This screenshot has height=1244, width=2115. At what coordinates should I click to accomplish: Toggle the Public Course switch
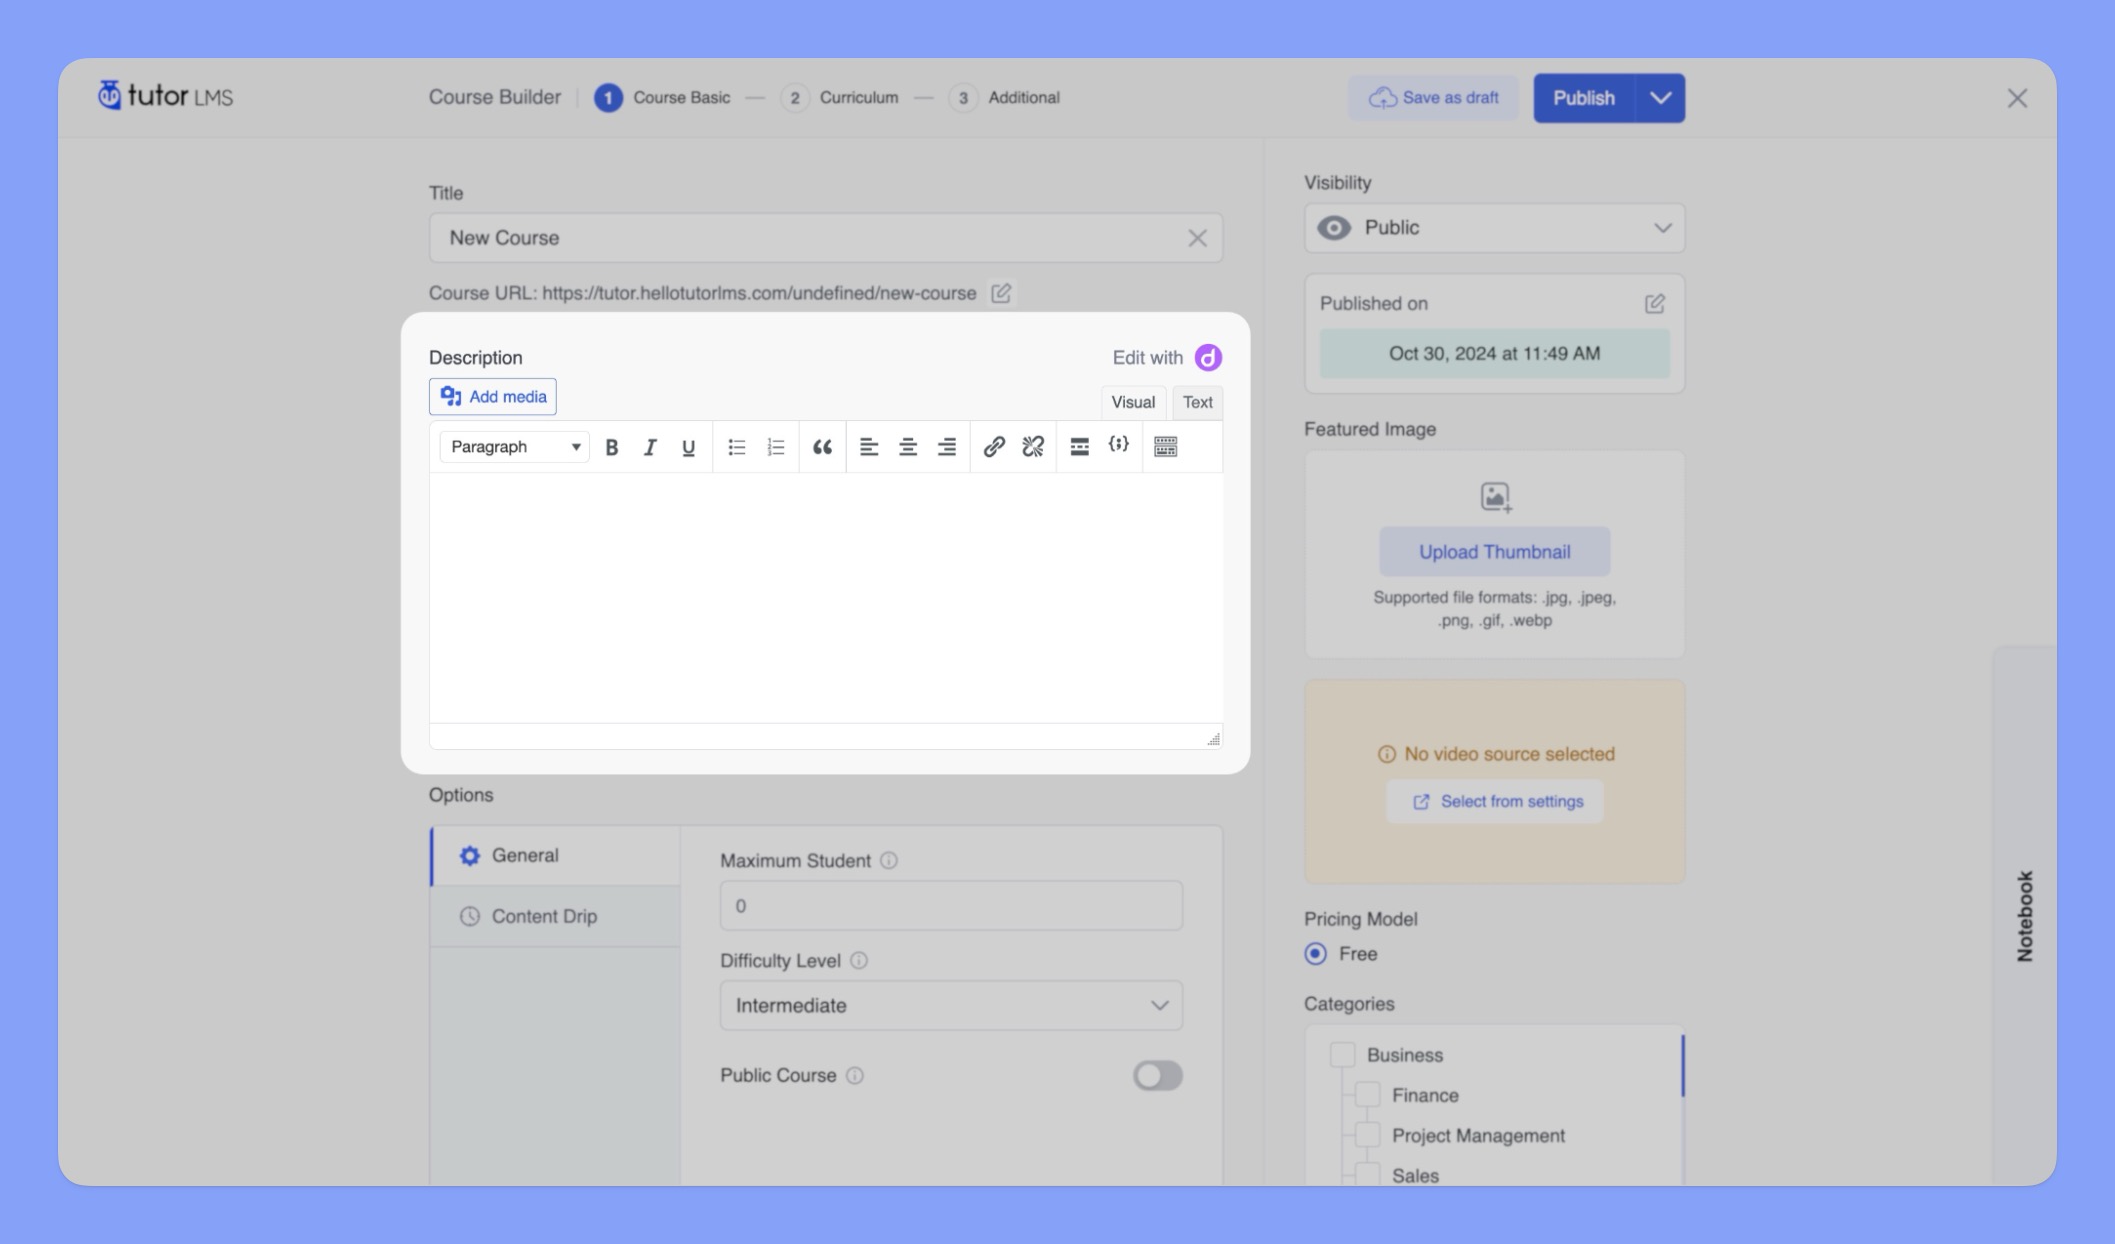tap(1158, 1075)
